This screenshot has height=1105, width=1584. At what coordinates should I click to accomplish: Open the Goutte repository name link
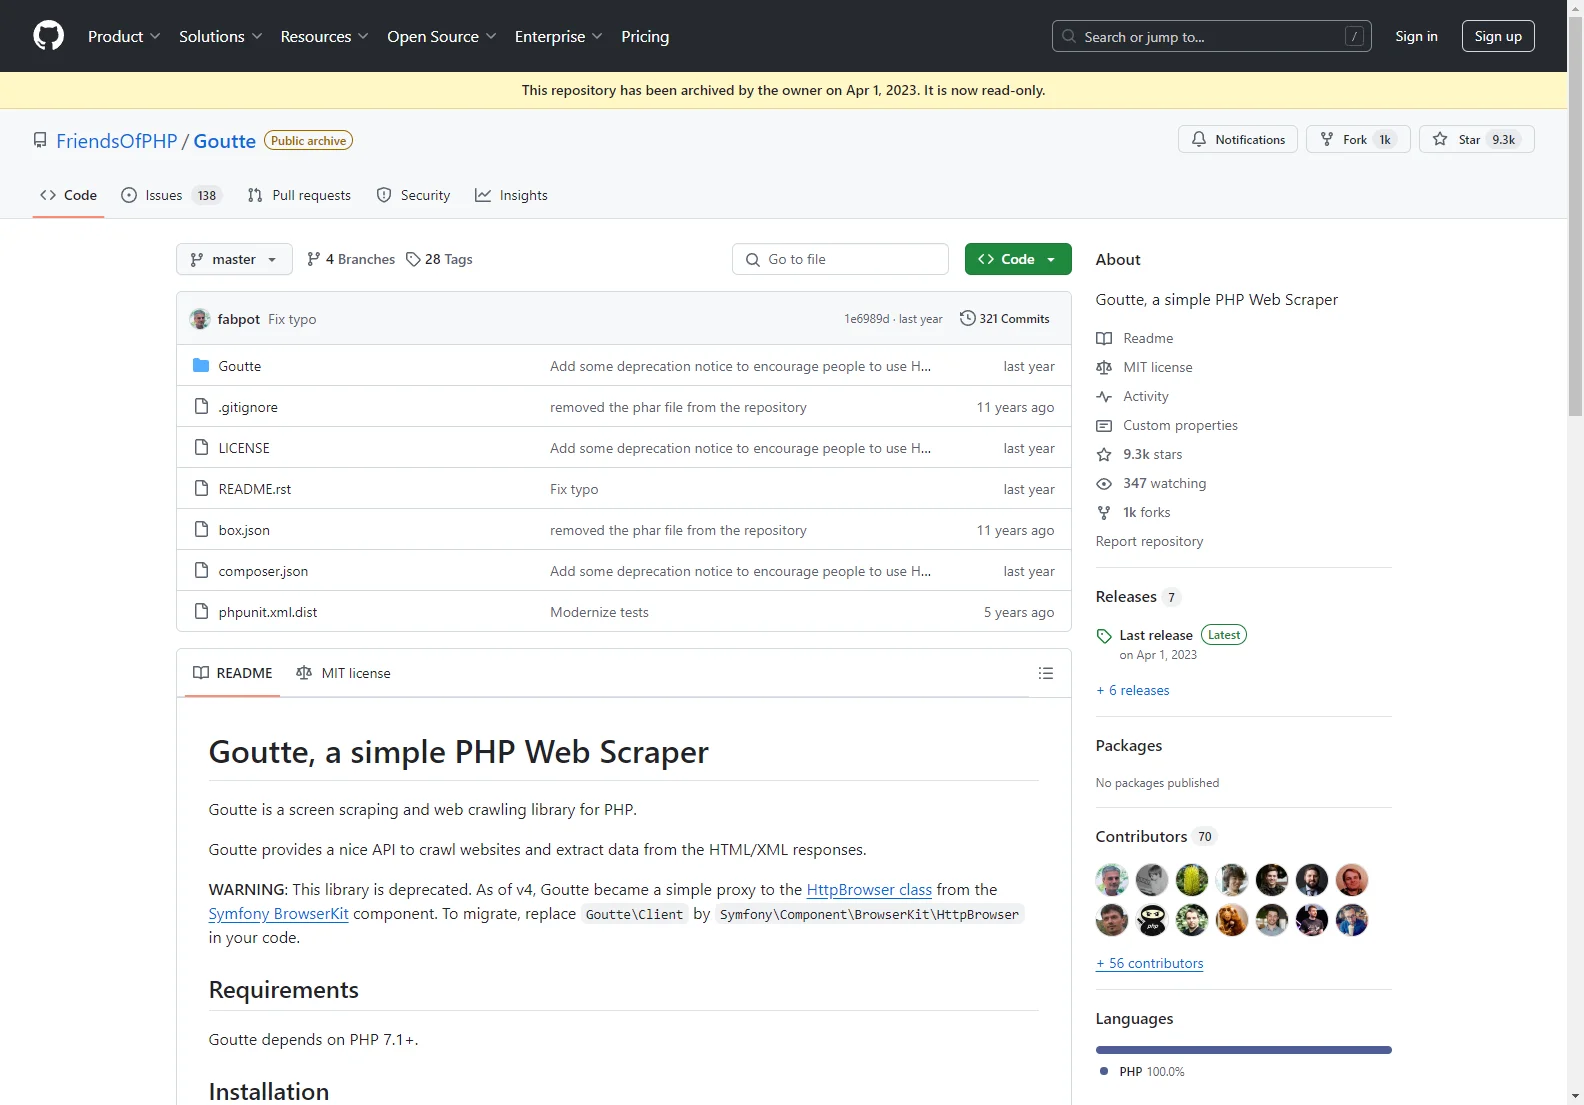(x=224, y=141)
